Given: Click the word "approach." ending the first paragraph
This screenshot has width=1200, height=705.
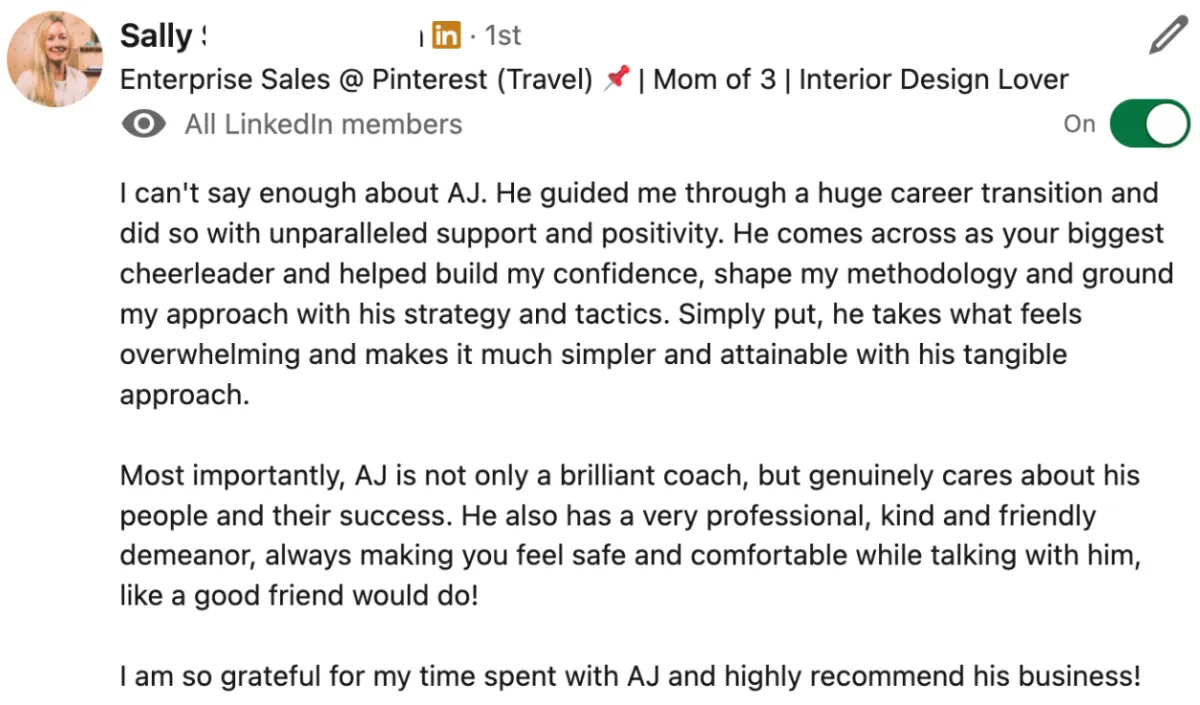Looking at the screenshot, I should [183, 395].
